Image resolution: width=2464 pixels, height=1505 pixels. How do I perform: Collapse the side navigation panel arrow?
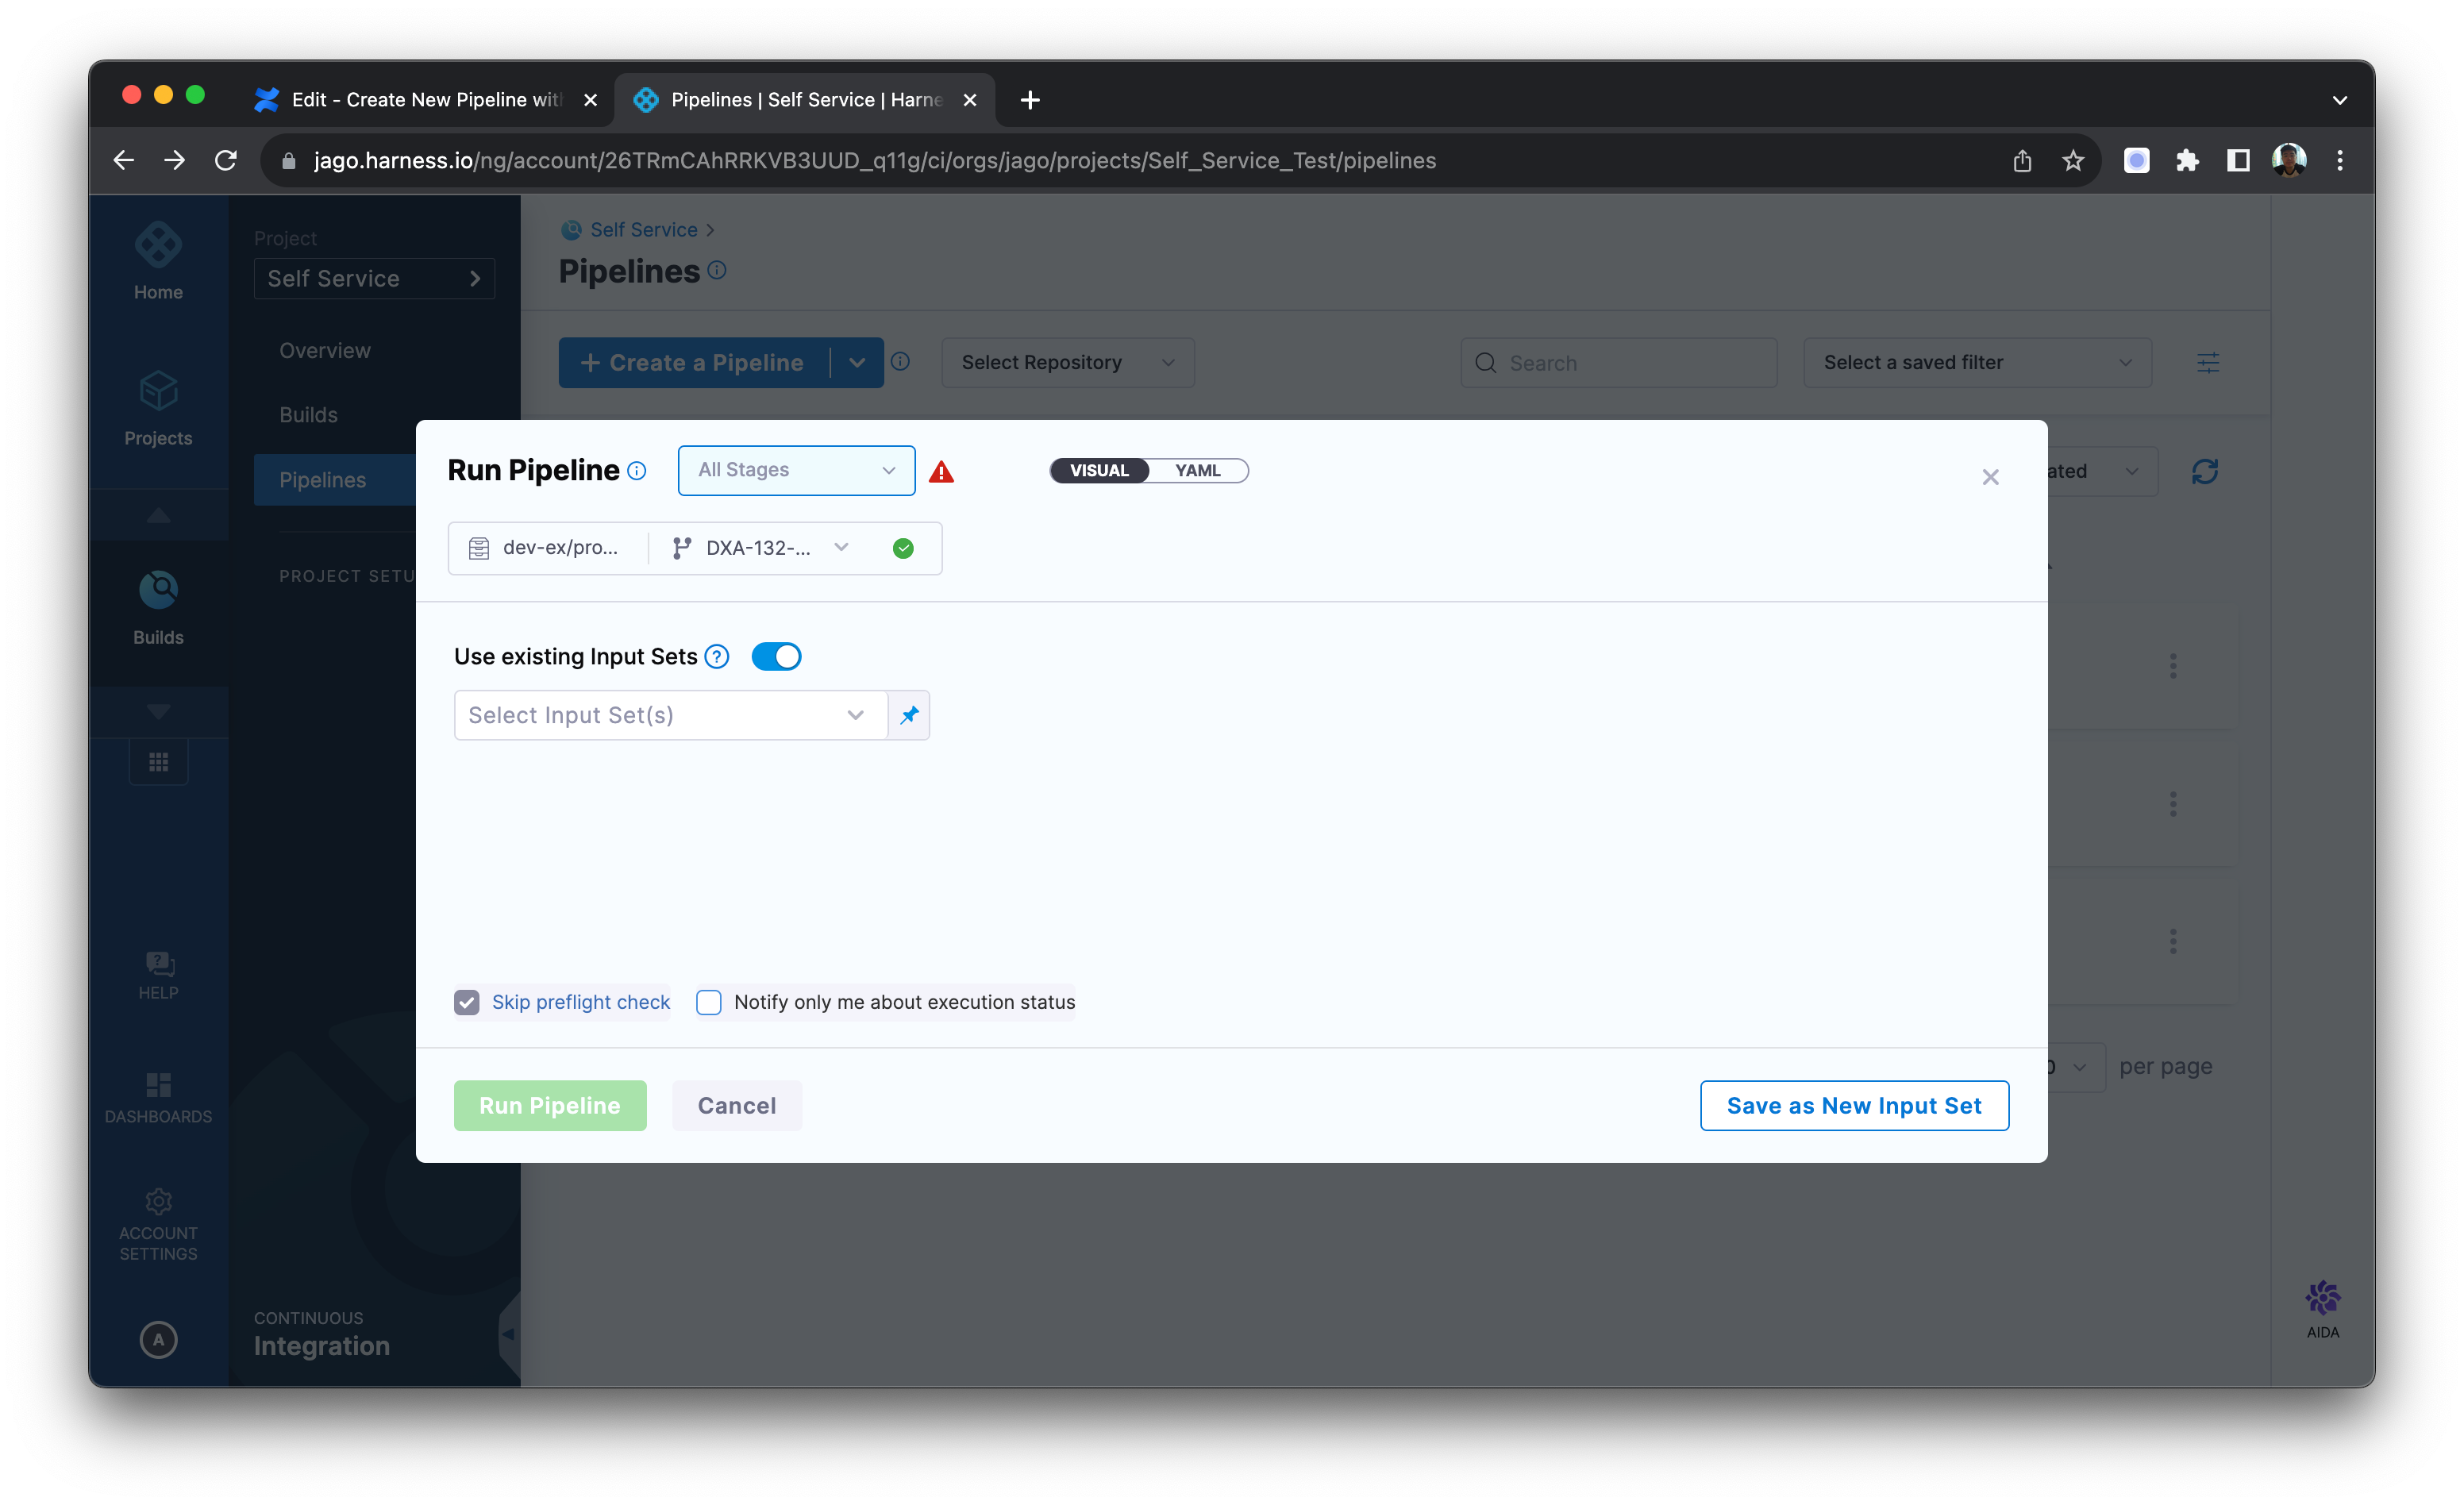tap(508, 1333)
